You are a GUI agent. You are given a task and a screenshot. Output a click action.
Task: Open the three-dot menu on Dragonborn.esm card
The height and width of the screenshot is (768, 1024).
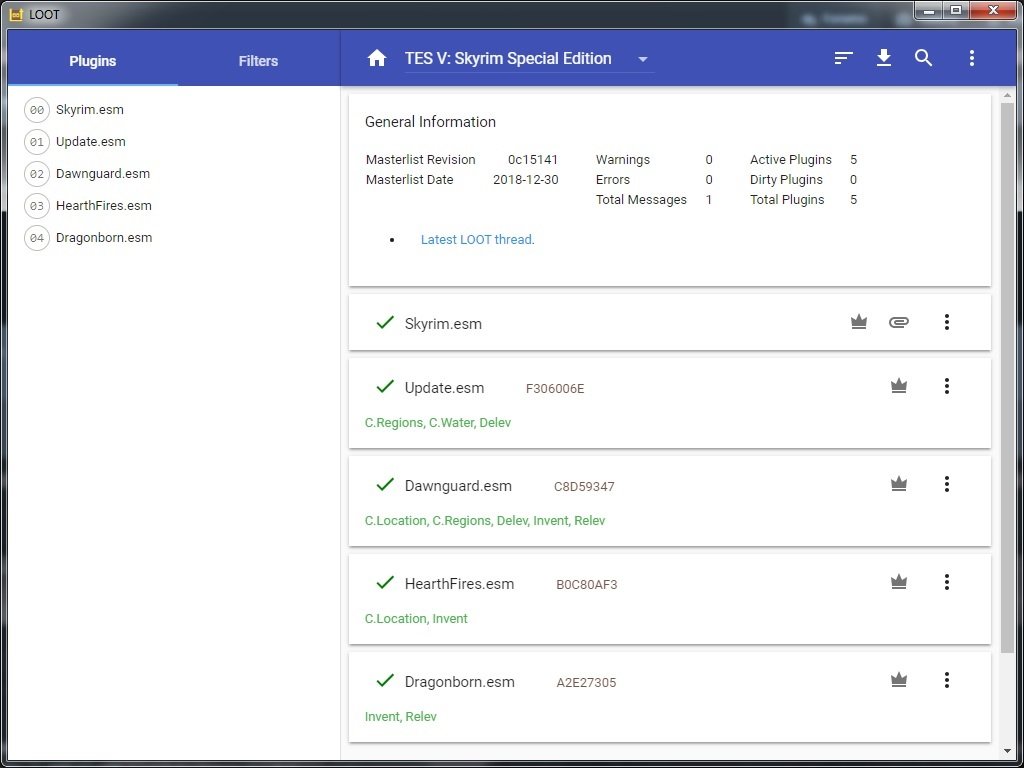[x=946, y=680]
